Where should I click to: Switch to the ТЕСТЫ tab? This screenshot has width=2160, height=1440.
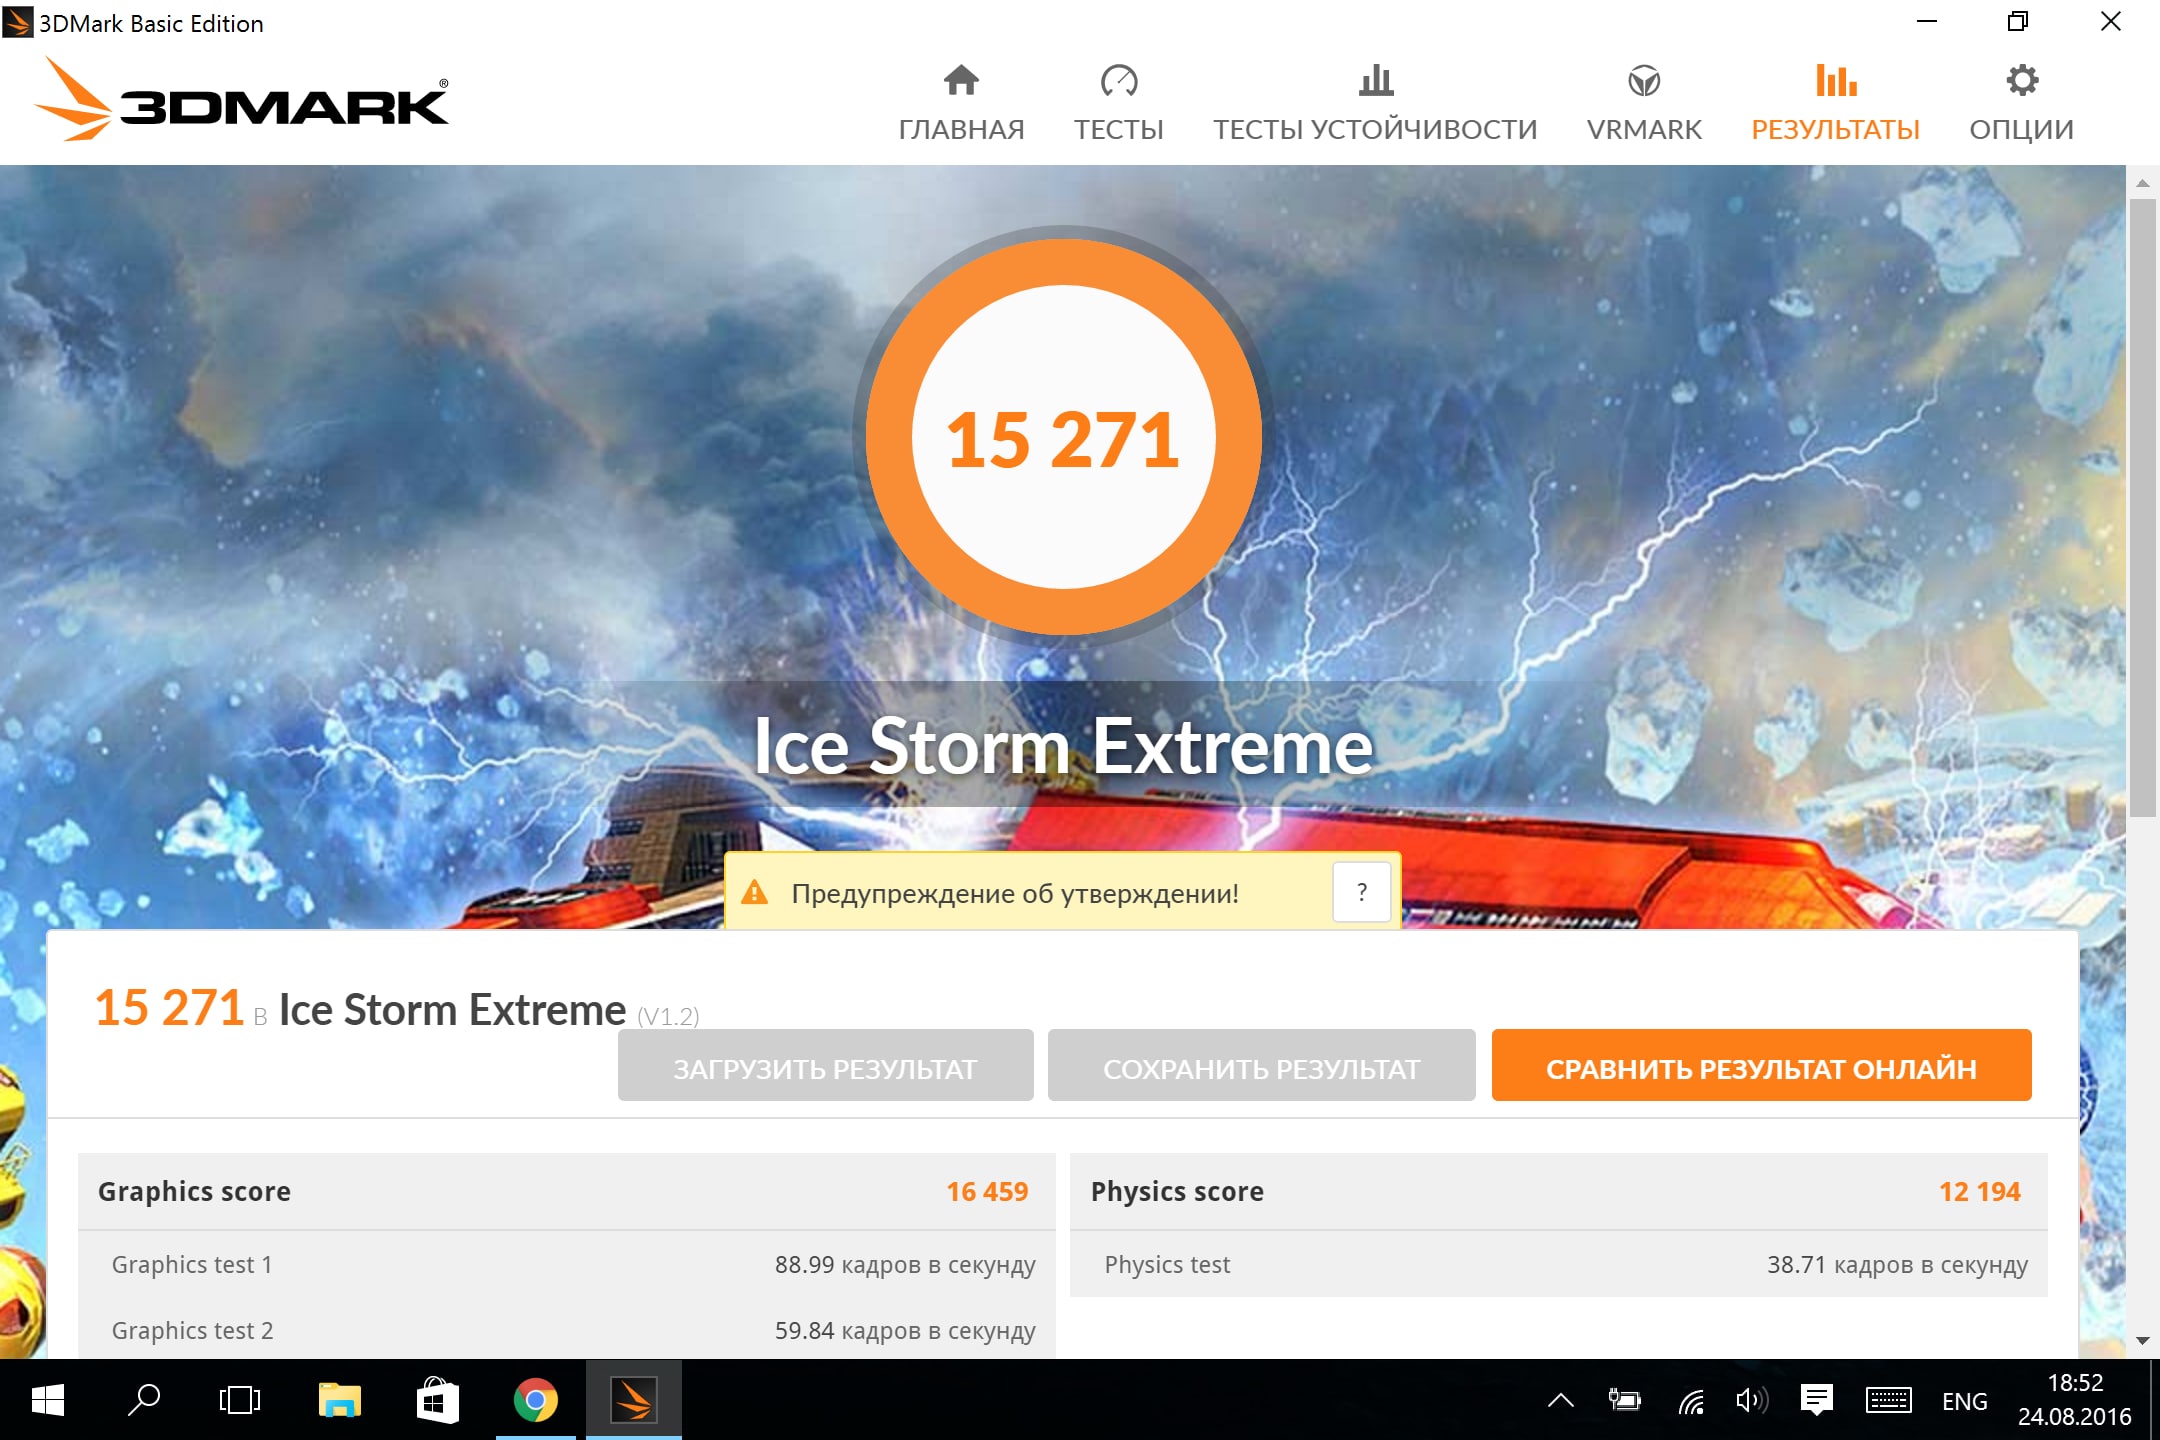[x=1118, y=102]
